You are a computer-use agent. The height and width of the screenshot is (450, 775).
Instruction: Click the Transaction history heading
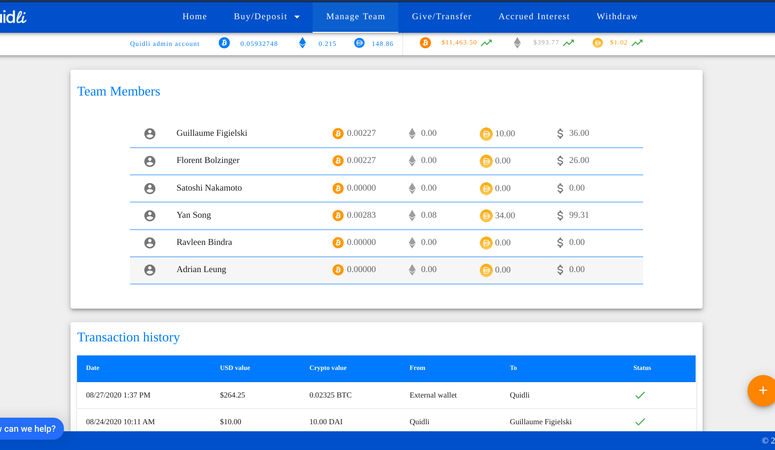(129, 337)
